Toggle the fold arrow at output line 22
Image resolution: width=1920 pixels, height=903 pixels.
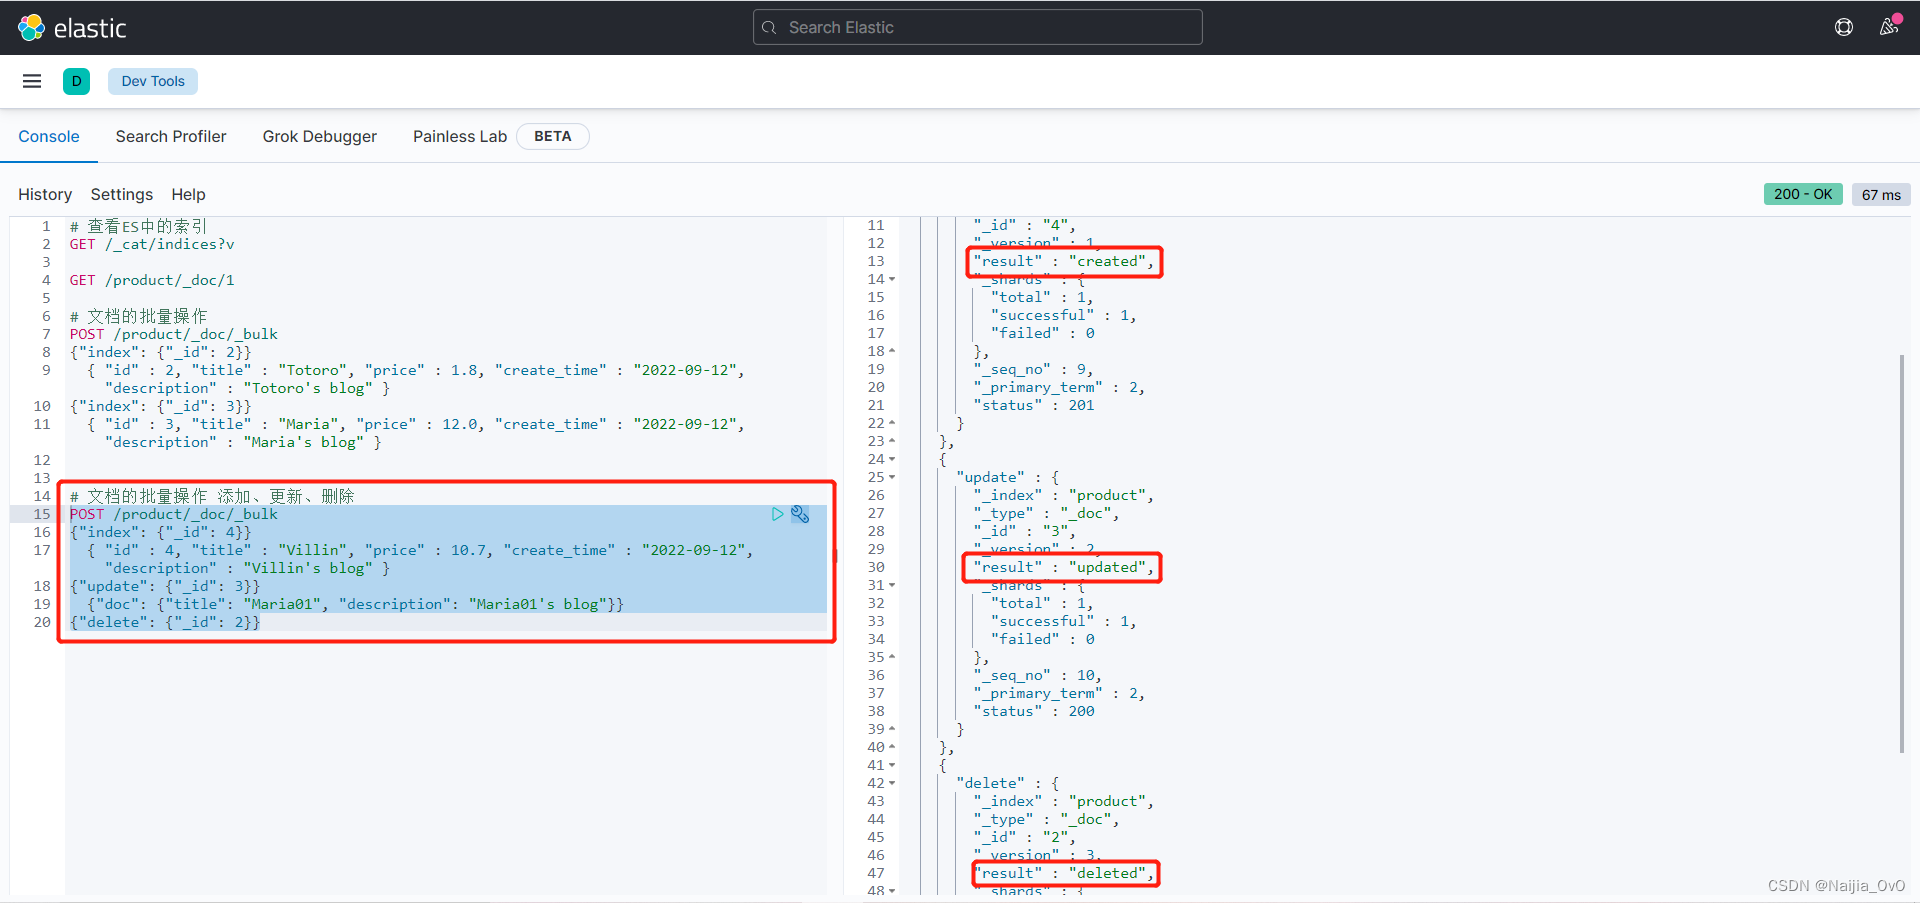[892, 424]
